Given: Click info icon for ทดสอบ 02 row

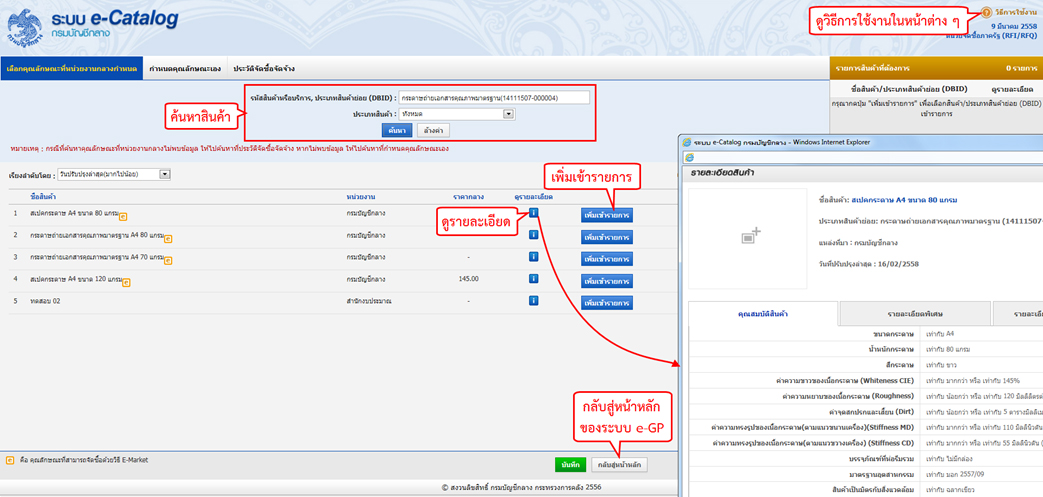Looking at the screenshot, I should 534,301.
